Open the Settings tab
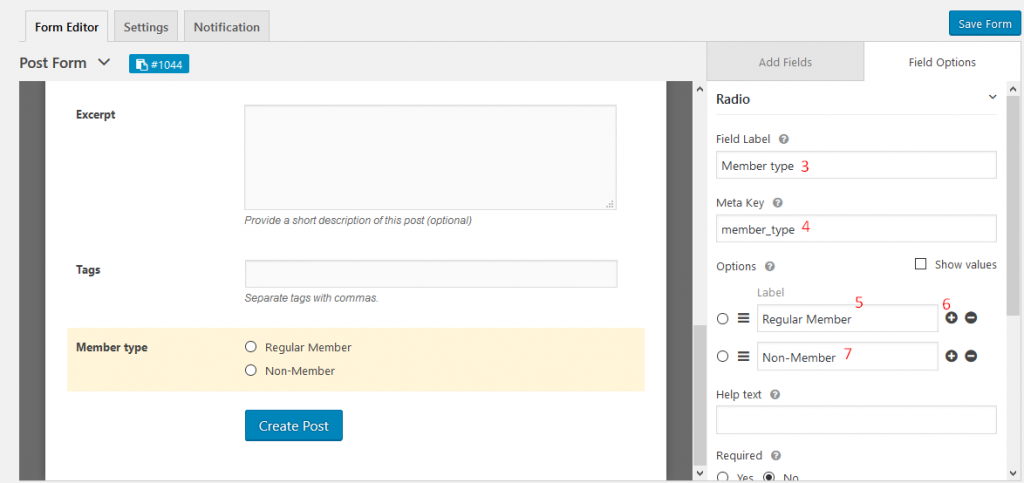The width and height of the screenshot is (1024, 483). coord(146,27)
